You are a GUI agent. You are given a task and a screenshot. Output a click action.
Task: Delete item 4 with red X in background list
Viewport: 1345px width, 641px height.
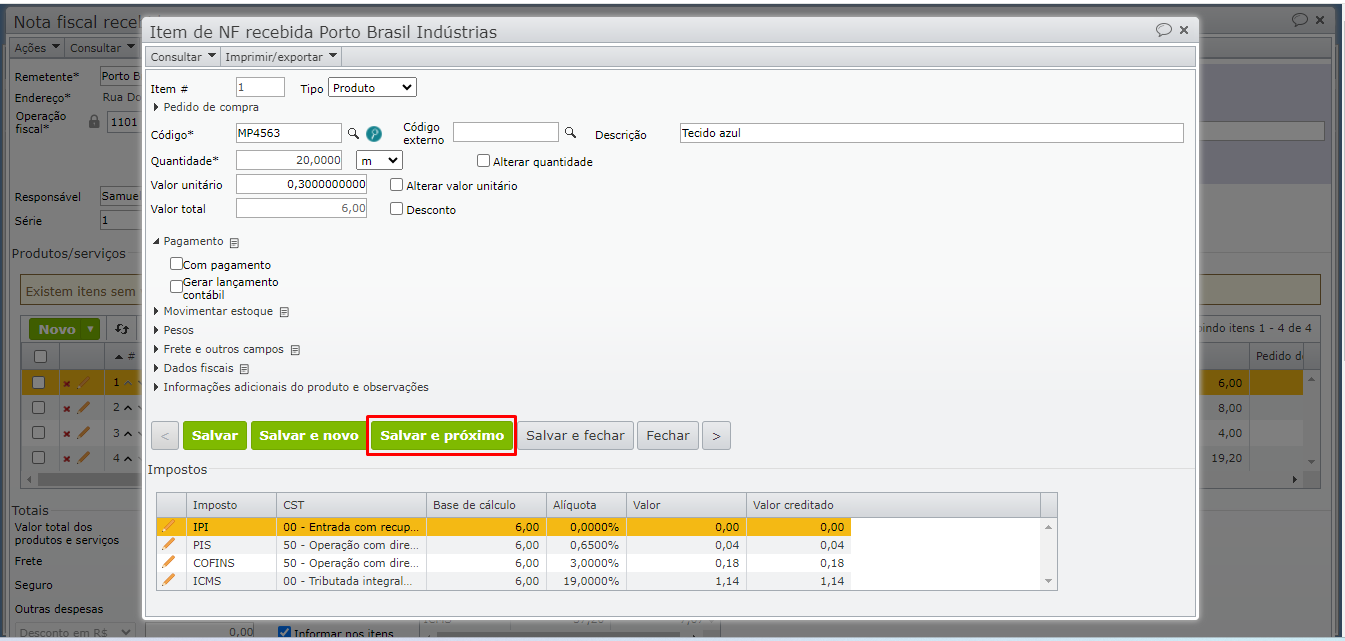pos(67,459)
